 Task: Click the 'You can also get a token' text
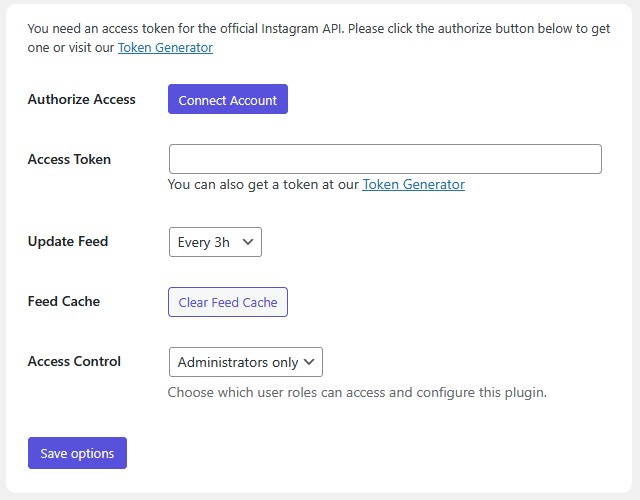point(262,184)
